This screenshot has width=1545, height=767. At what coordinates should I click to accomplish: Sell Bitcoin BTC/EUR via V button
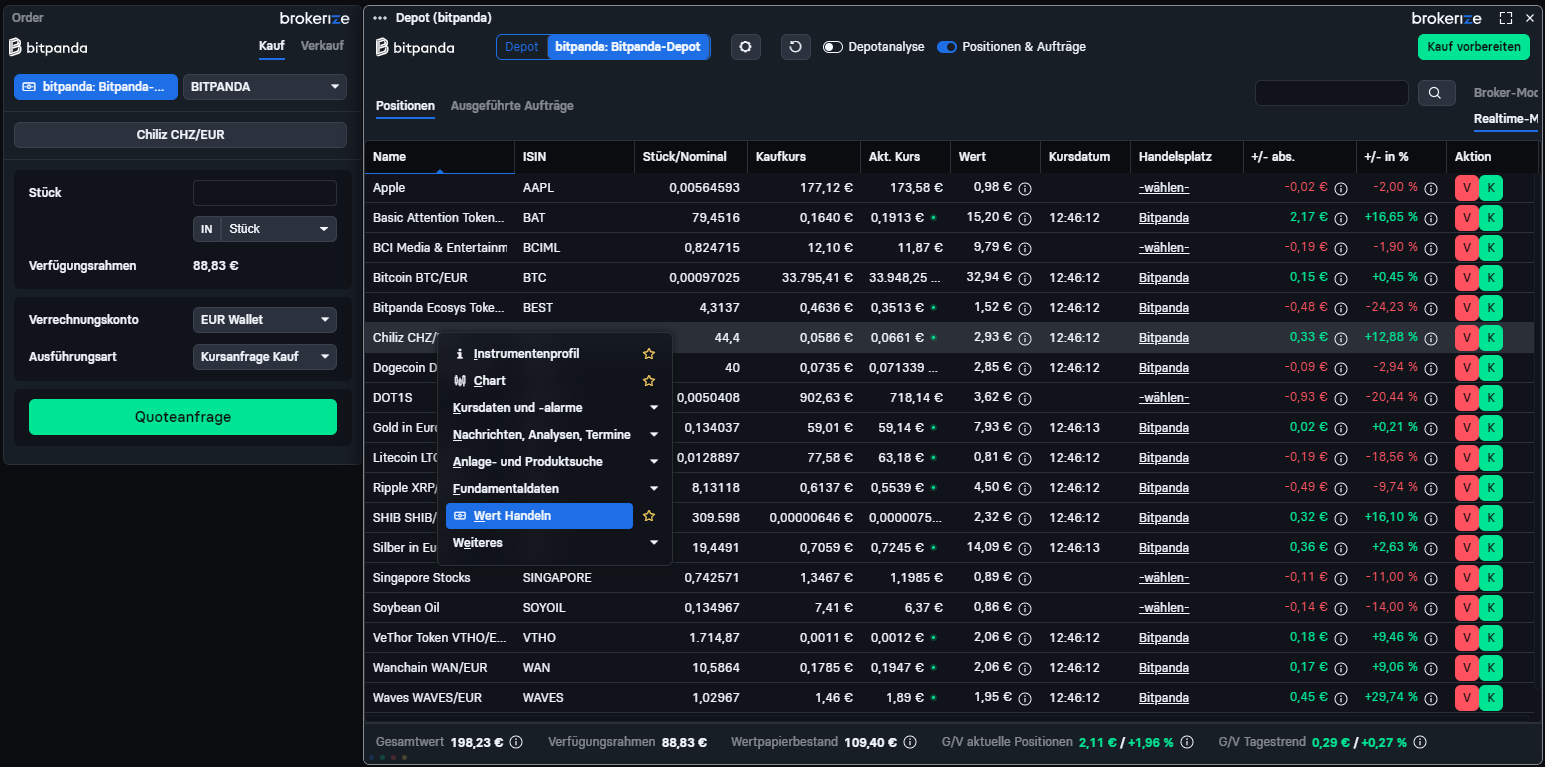point(1467,277)
